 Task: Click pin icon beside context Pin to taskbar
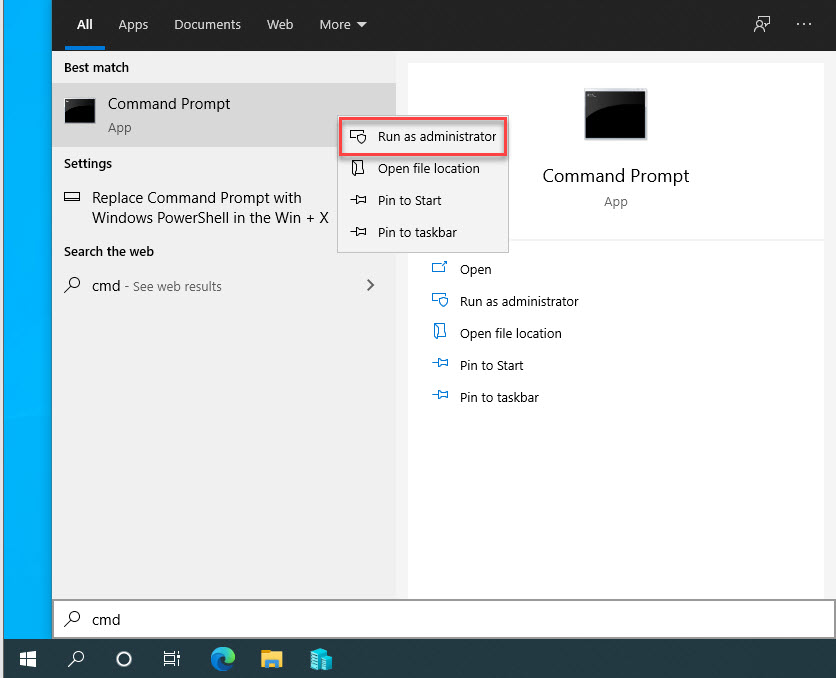click(x=358, y=232)
